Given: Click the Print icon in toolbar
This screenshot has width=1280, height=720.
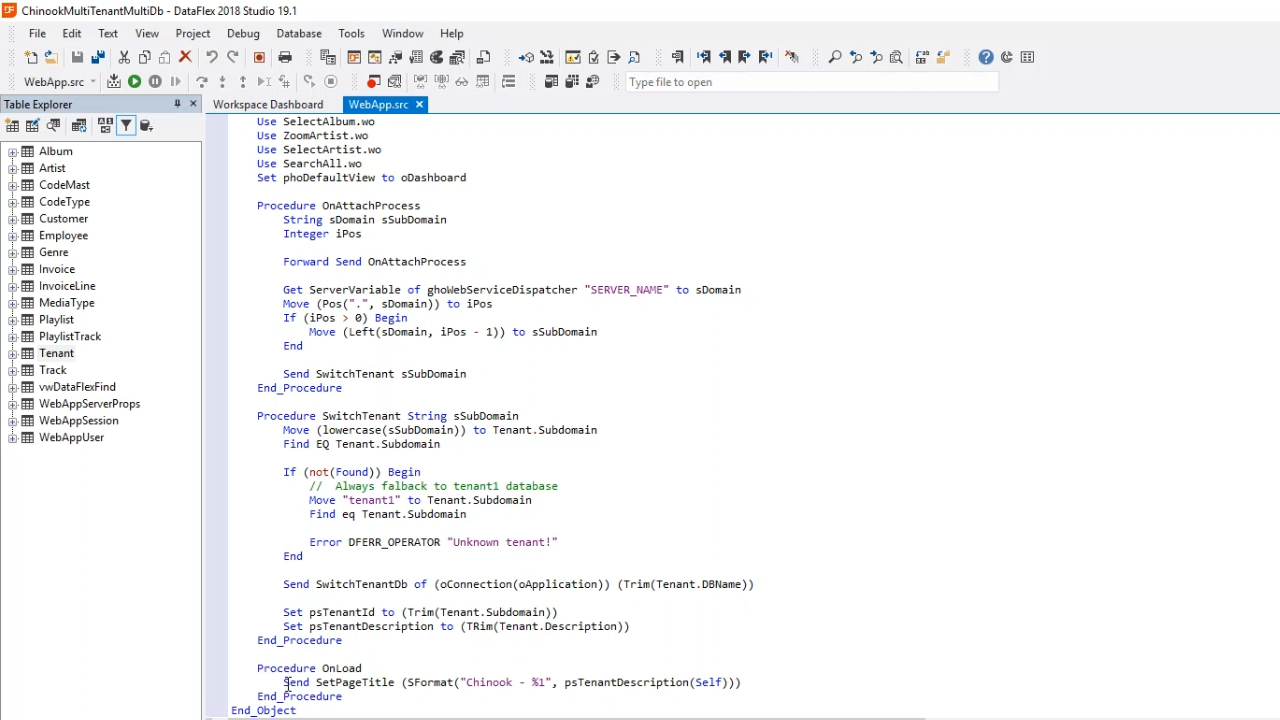Looking at the screenshot, I should click(285, 57).
